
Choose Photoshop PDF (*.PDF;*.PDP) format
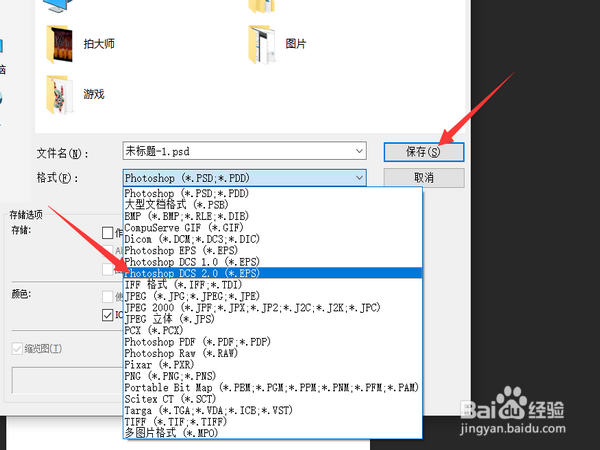coord(273,342)
